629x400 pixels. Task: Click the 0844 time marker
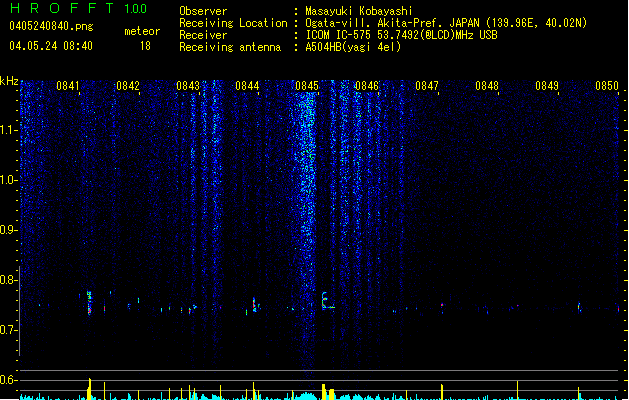(x=247, y=86)
